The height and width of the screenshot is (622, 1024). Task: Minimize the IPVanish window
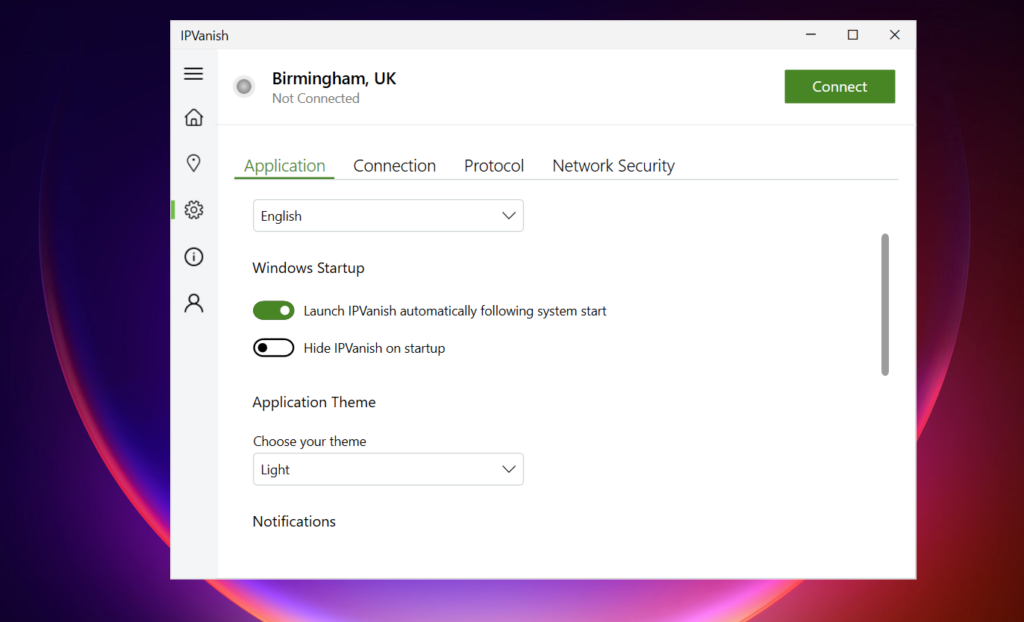pyautogui.click(x=811, y=35)
